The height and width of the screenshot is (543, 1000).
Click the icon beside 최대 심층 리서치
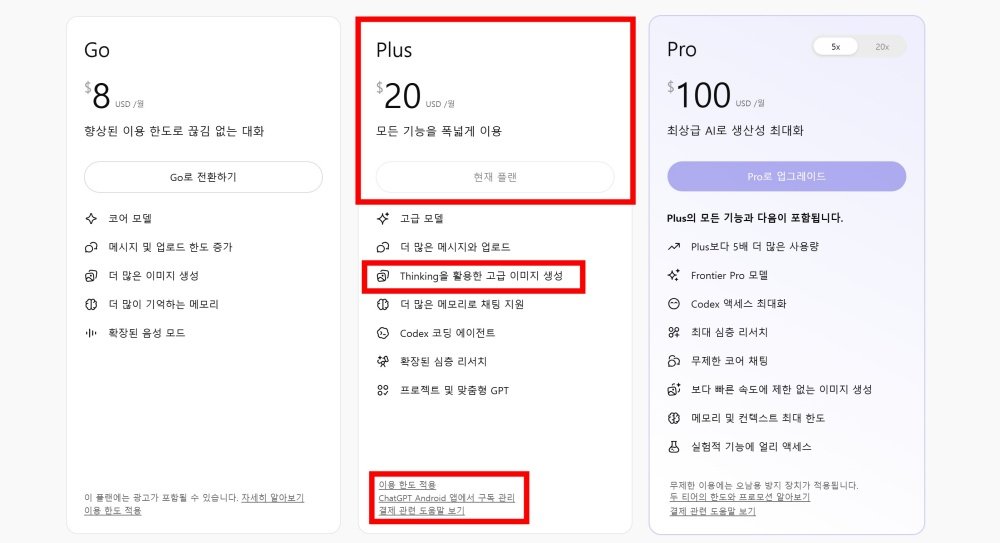[x=673, y=332]
